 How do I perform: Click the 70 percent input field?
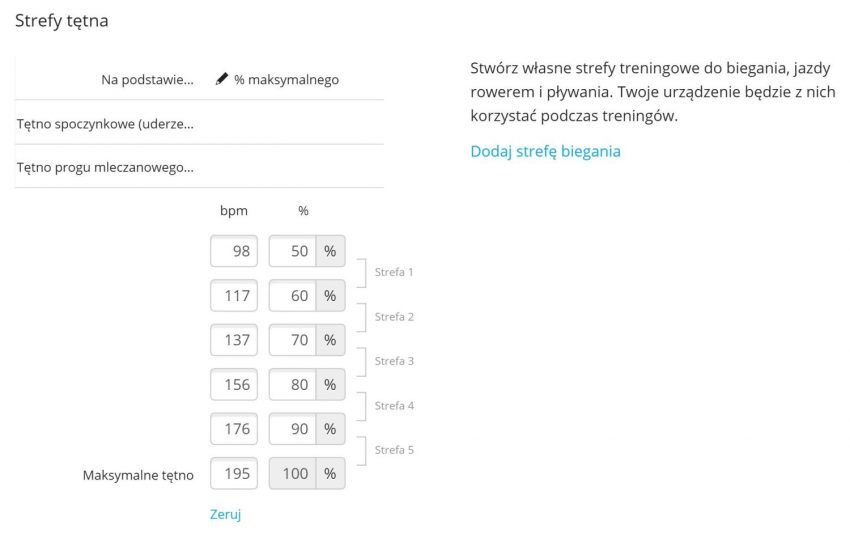click(x=292, y=340)
